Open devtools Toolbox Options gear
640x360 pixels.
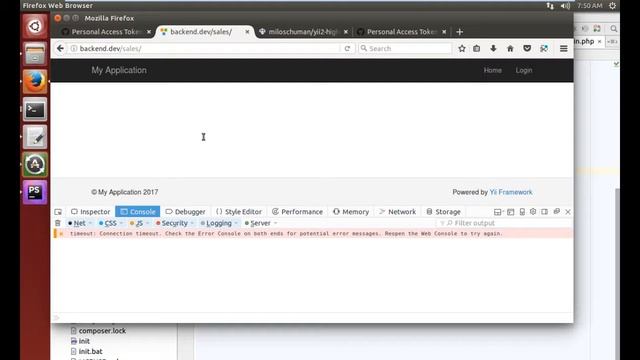(533, 211)
